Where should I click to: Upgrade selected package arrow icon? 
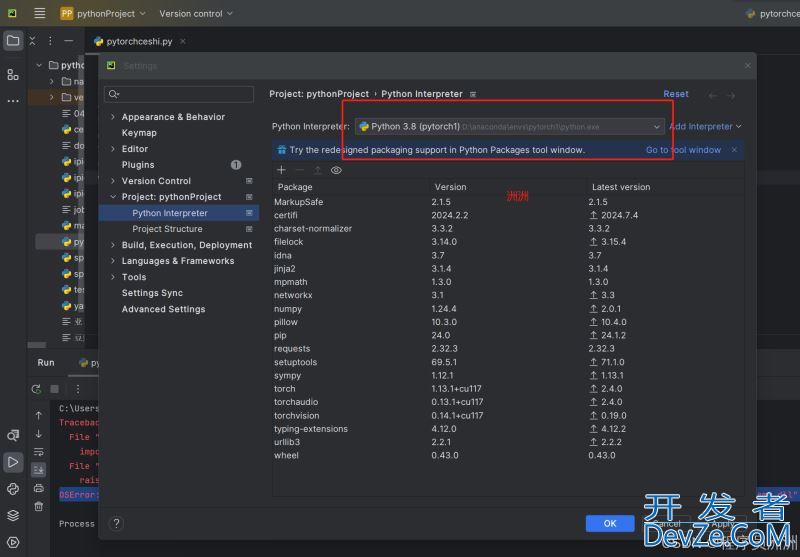point(318,170)
